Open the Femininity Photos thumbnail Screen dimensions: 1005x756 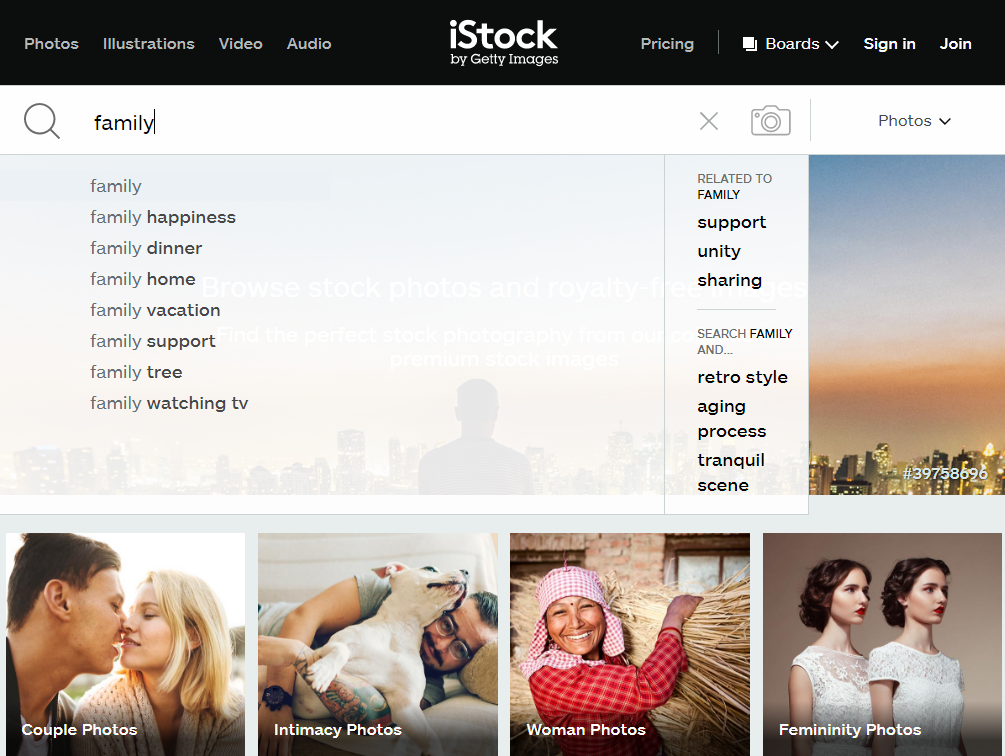pyautogui.click(x=882, y=645)
